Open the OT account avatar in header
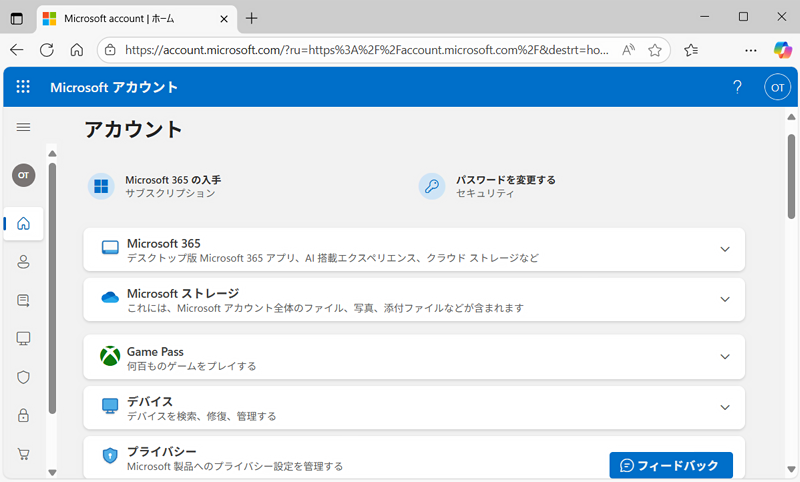800x482 pixels. point(777,87)
